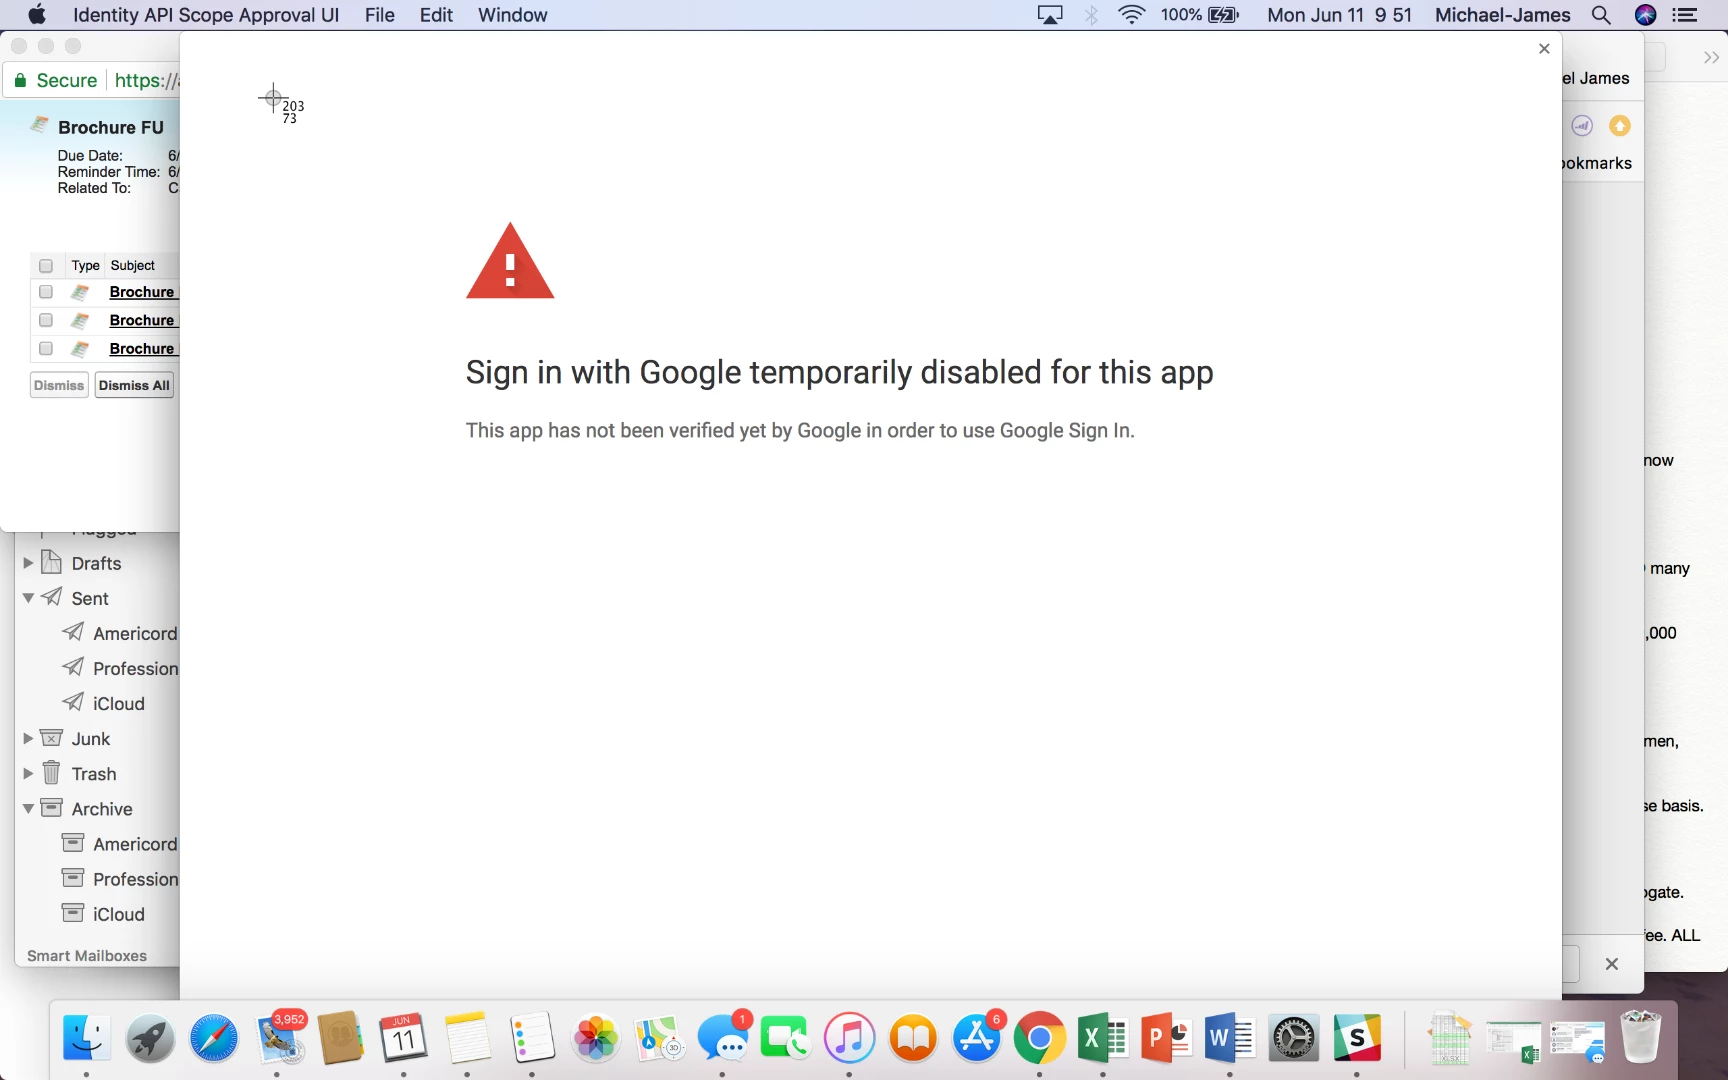Open Reminders app in dock

pos(532,1039)
